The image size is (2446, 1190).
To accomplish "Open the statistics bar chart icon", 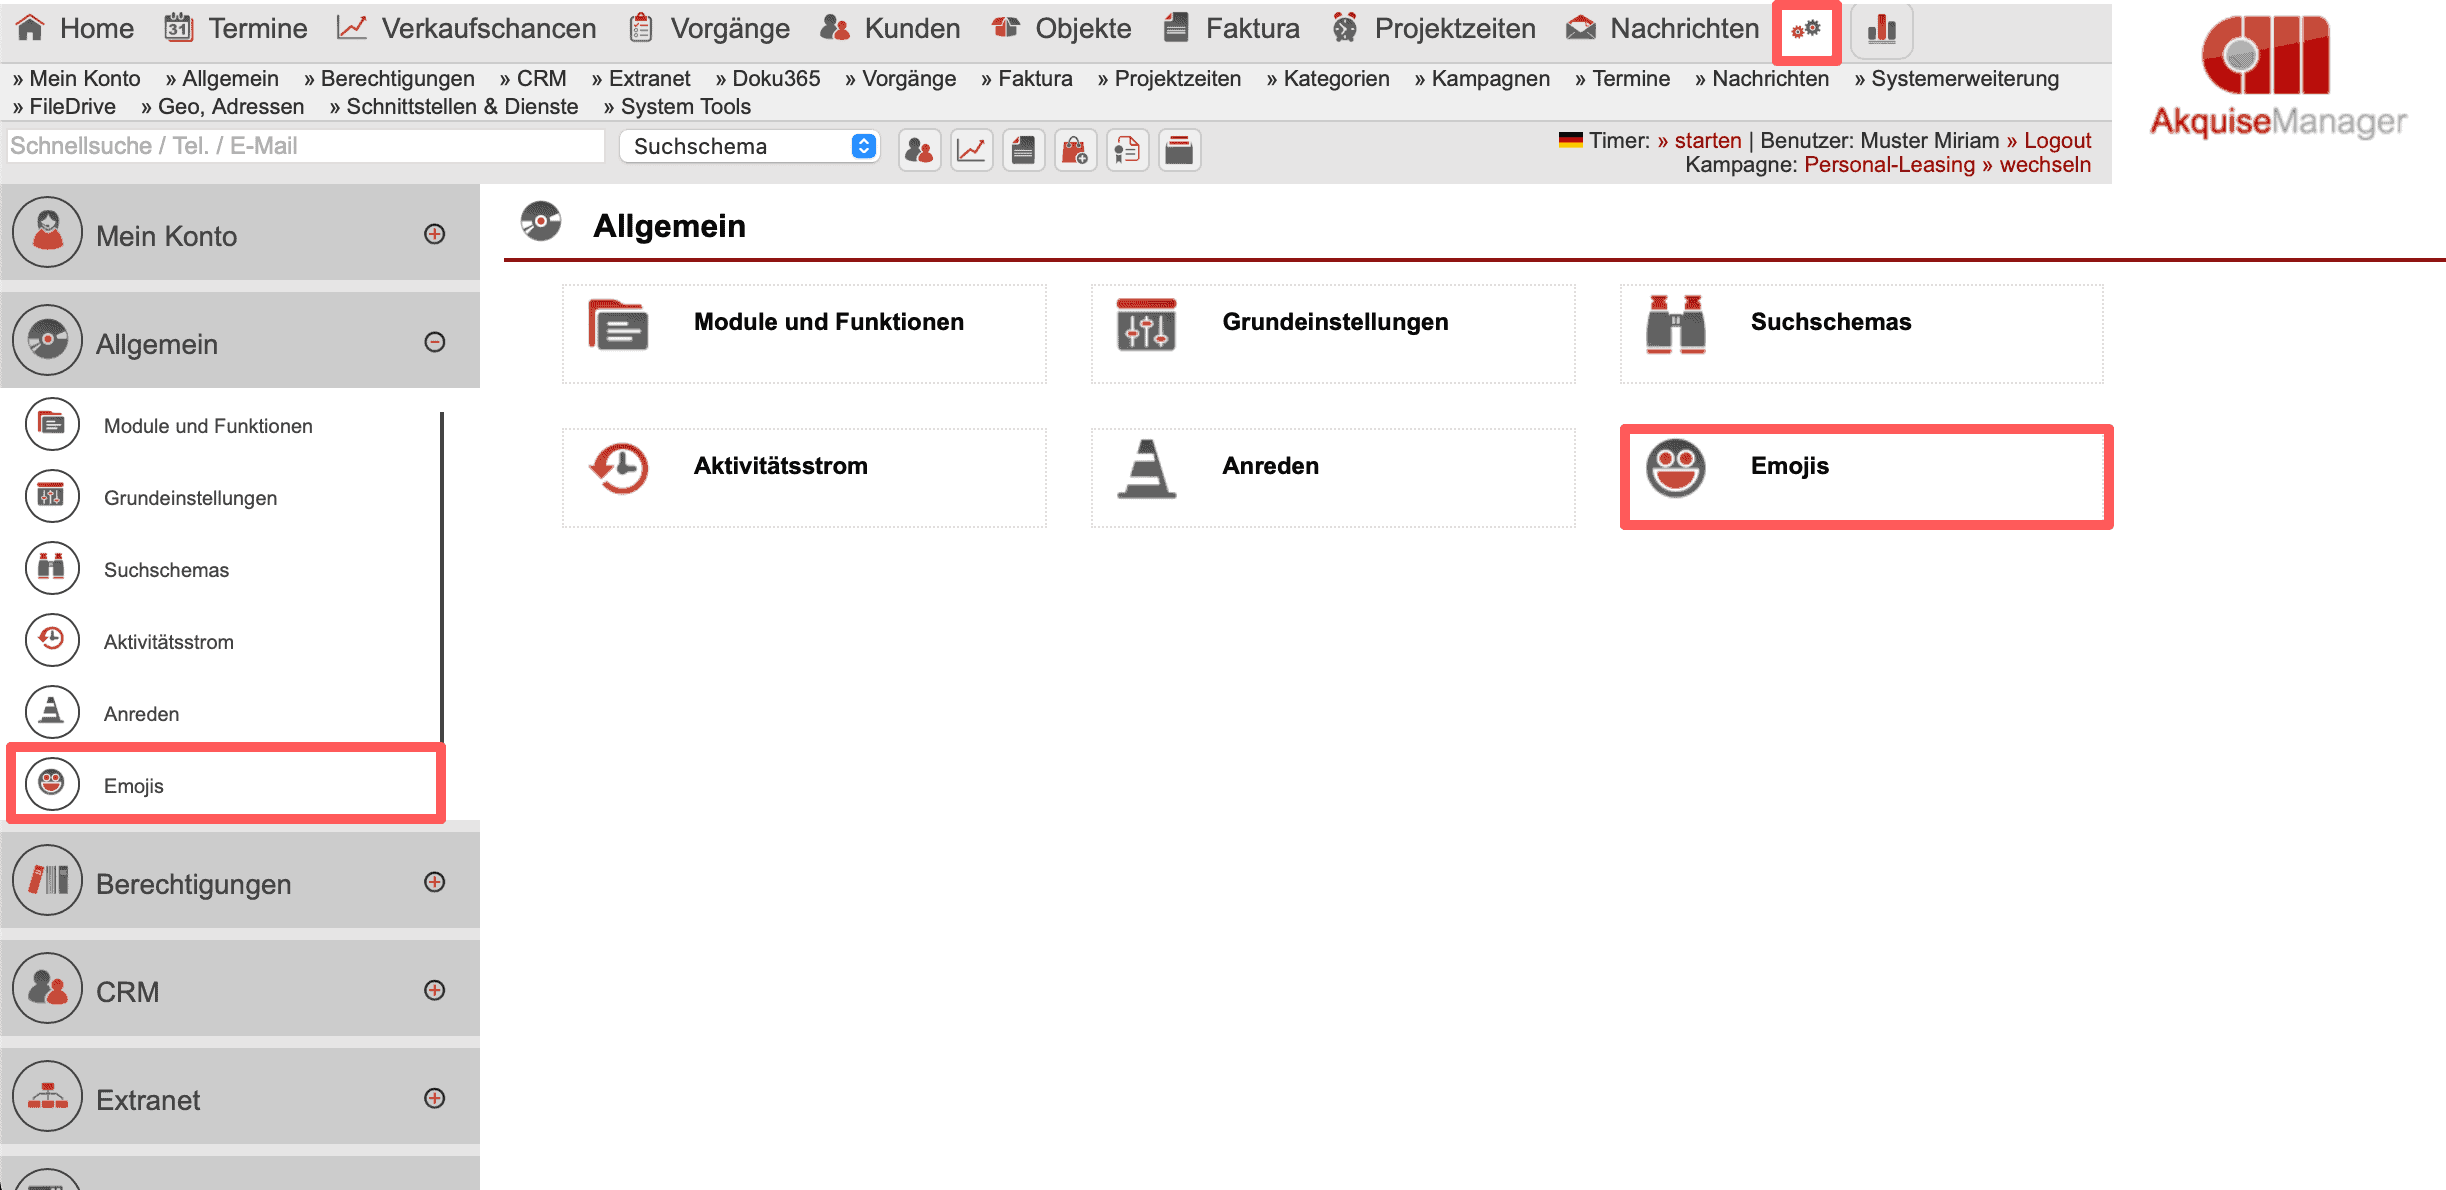I will [1881, 30].
